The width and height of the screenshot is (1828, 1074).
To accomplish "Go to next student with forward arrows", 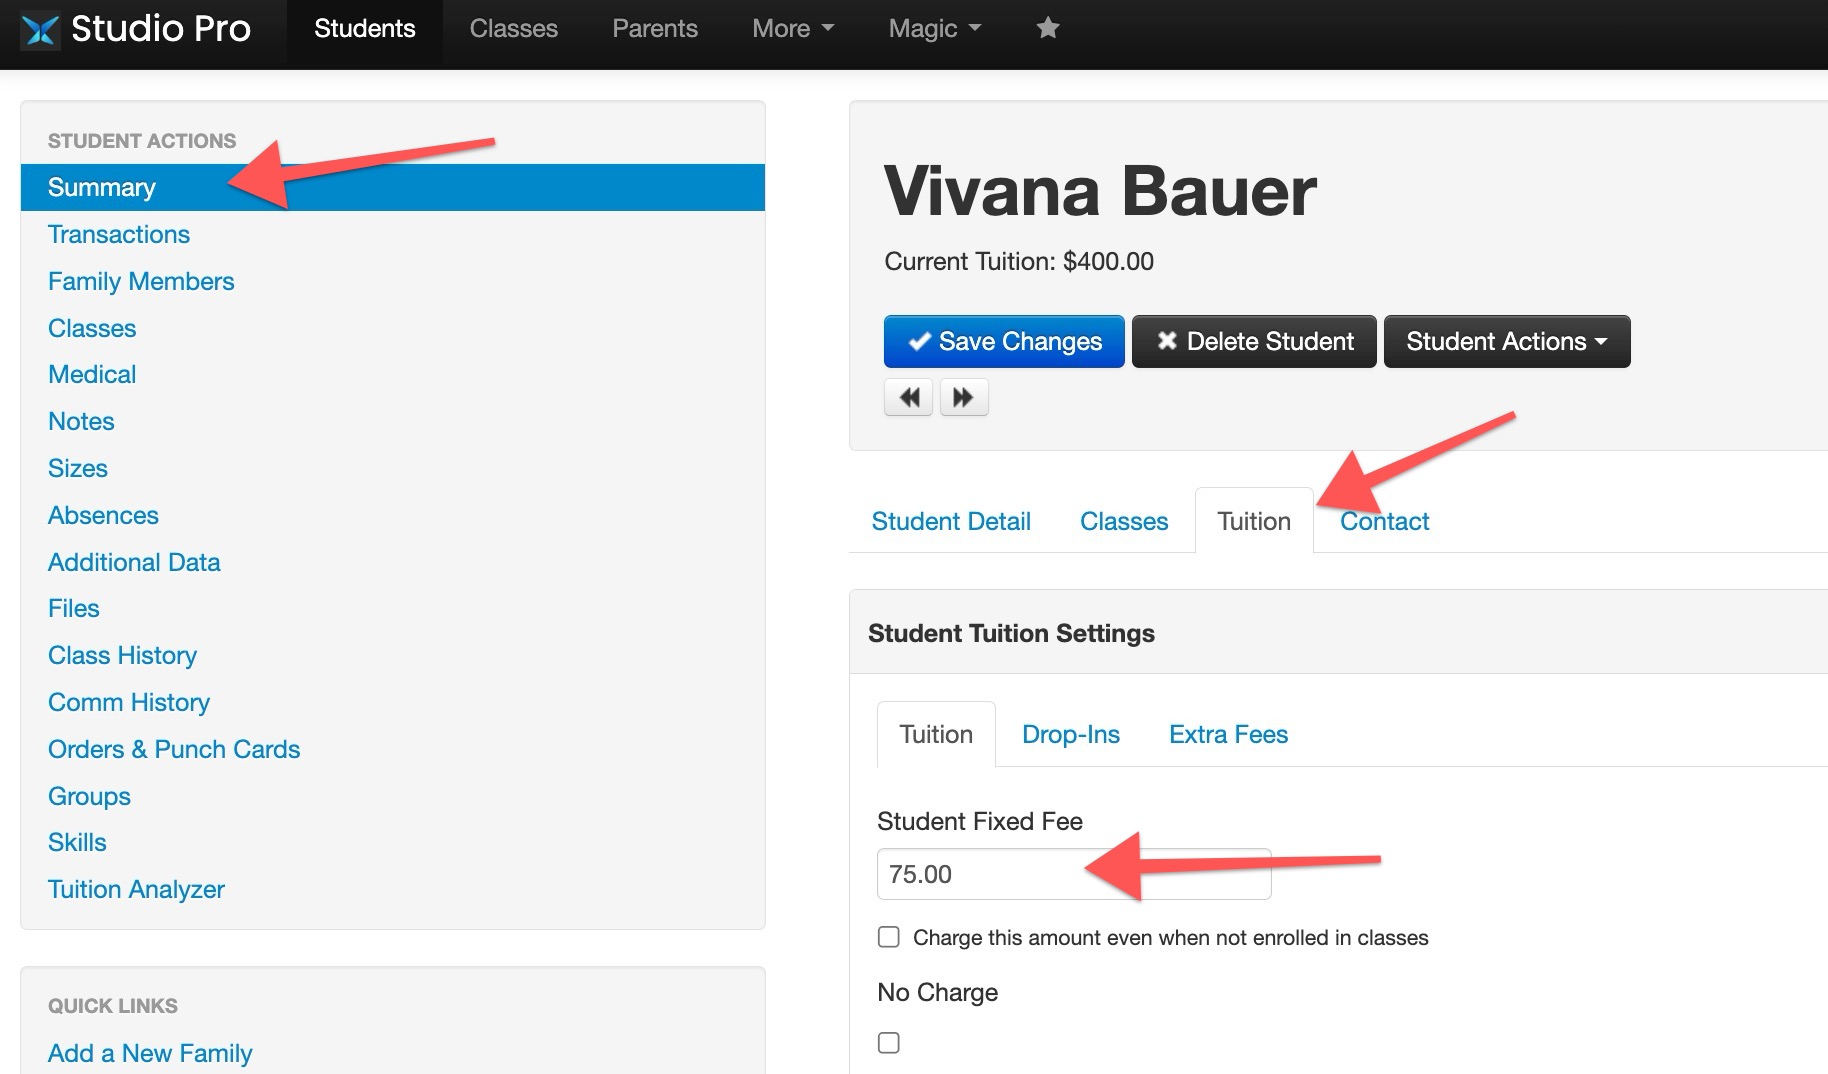I will (963, 397).
